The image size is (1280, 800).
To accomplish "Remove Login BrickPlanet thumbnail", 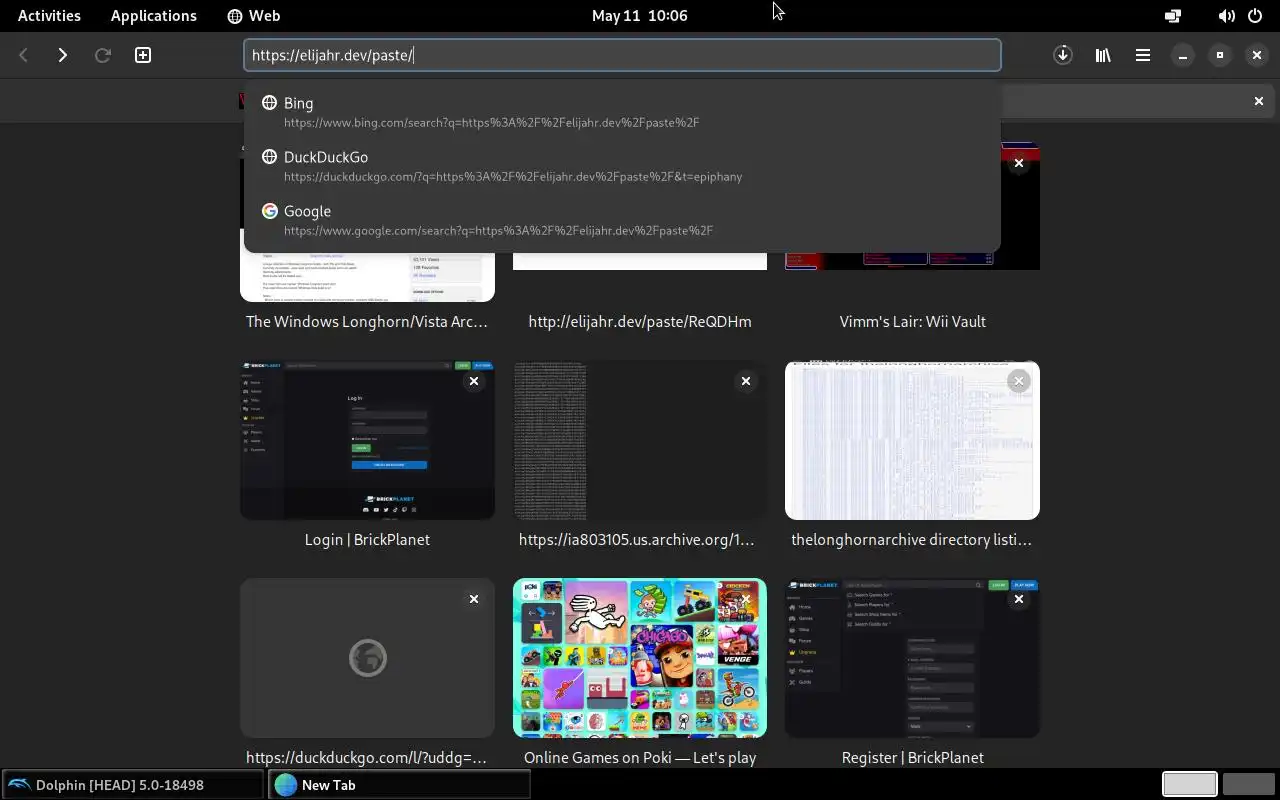I will tap(474, 381).
